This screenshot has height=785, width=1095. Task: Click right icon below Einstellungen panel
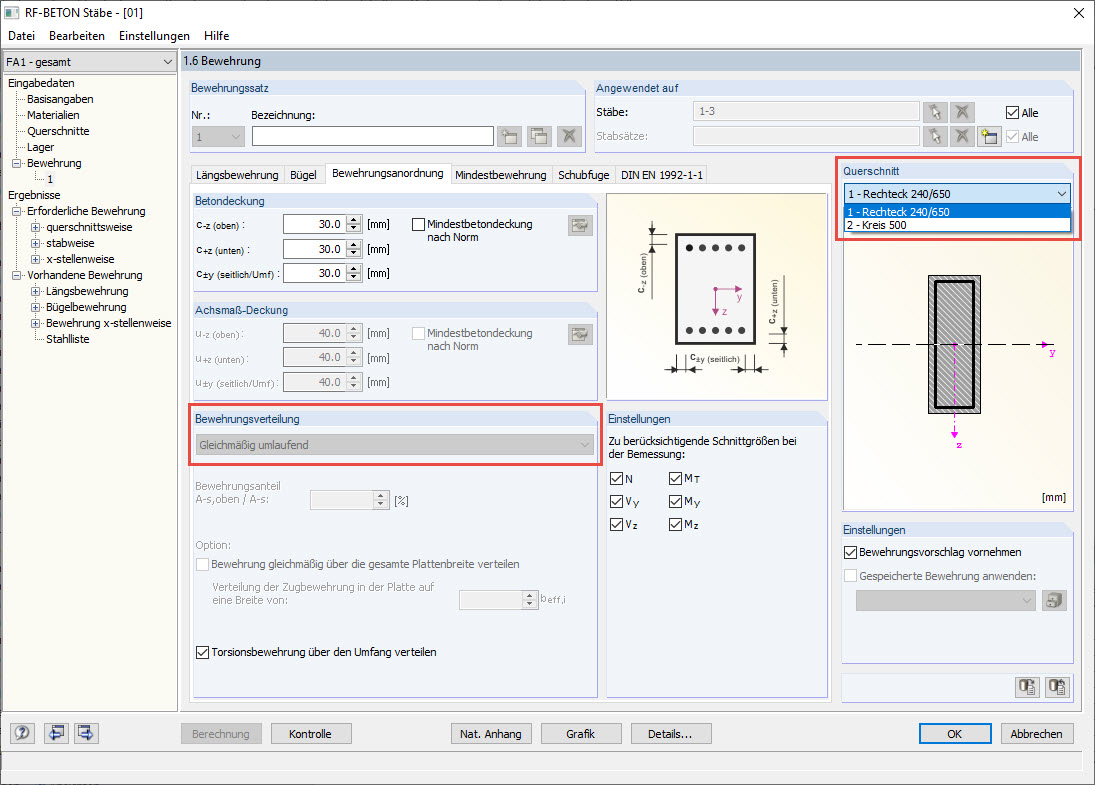click(x=1057, y=687)
